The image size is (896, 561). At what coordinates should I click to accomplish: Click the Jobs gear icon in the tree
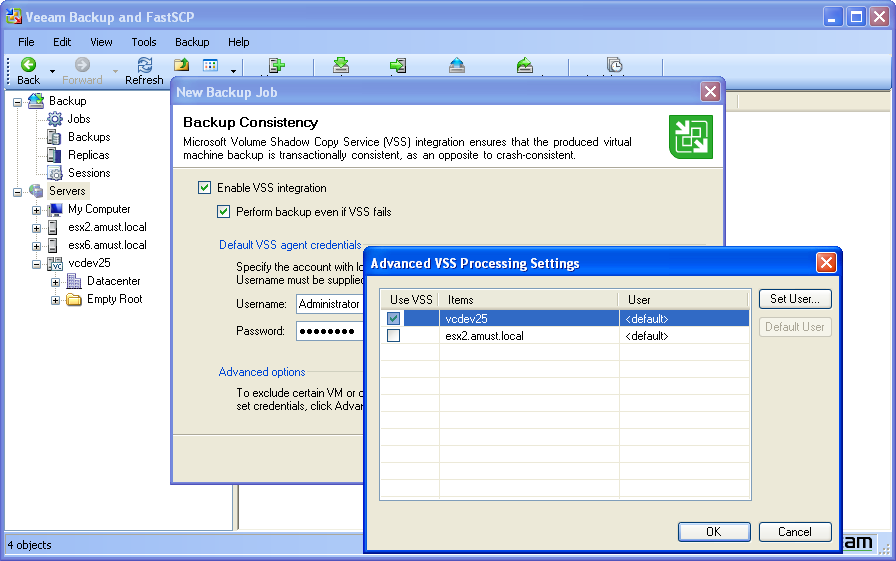(x=55, y=119)
